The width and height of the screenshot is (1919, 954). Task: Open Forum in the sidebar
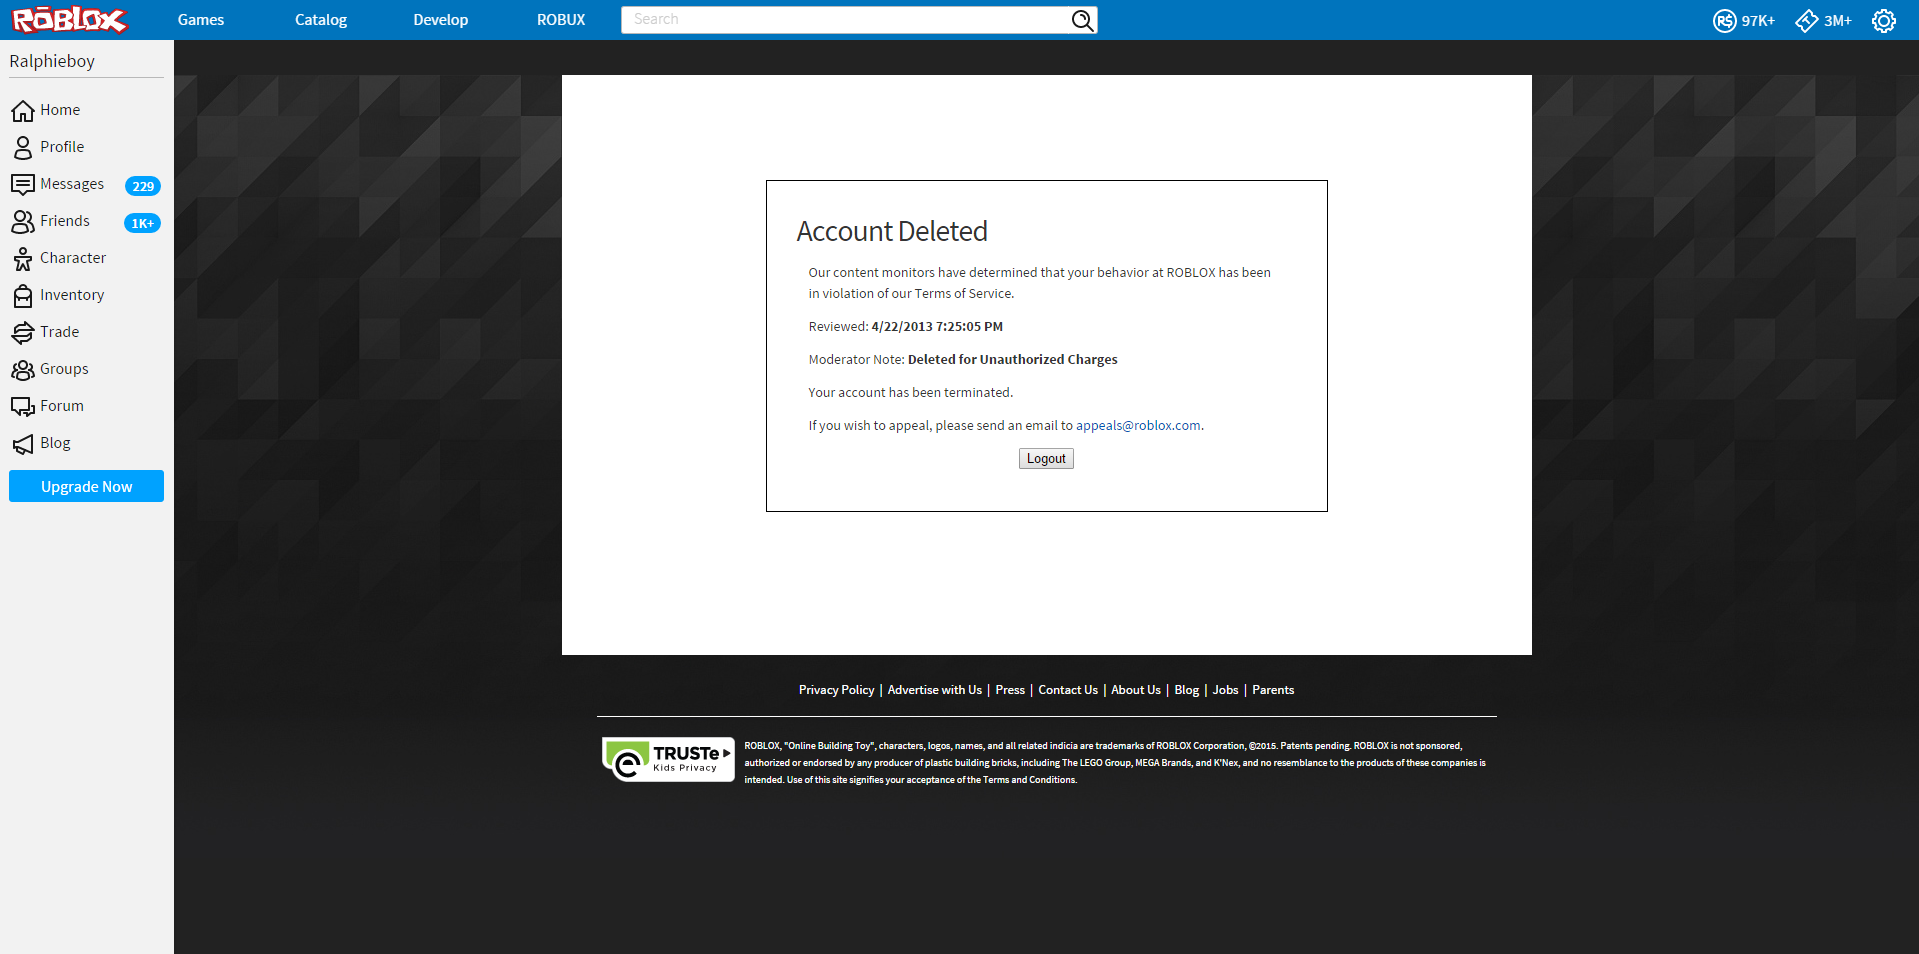tap(62, 406)
